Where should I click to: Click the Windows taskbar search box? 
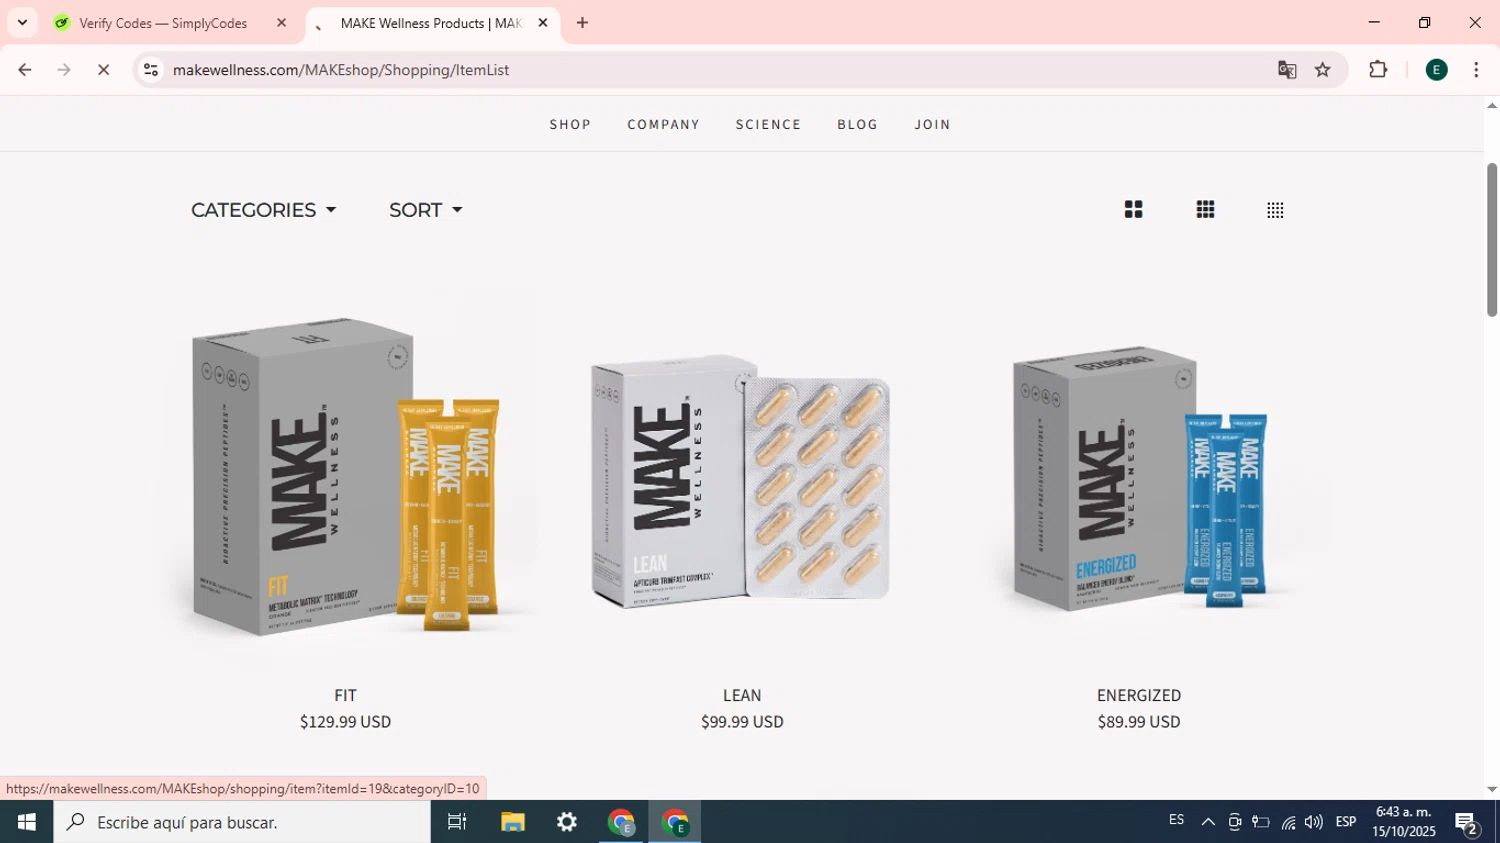[242, 822]
